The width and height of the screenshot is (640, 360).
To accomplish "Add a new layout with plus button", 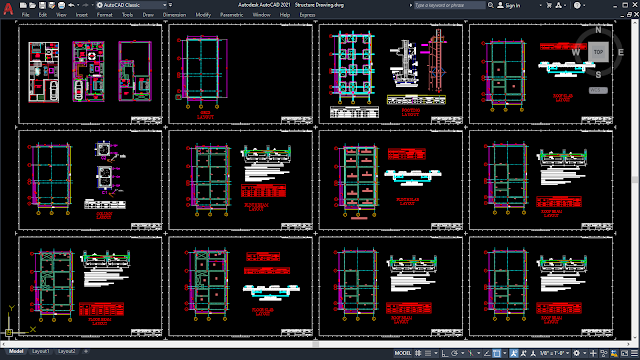I will (86, 351).
